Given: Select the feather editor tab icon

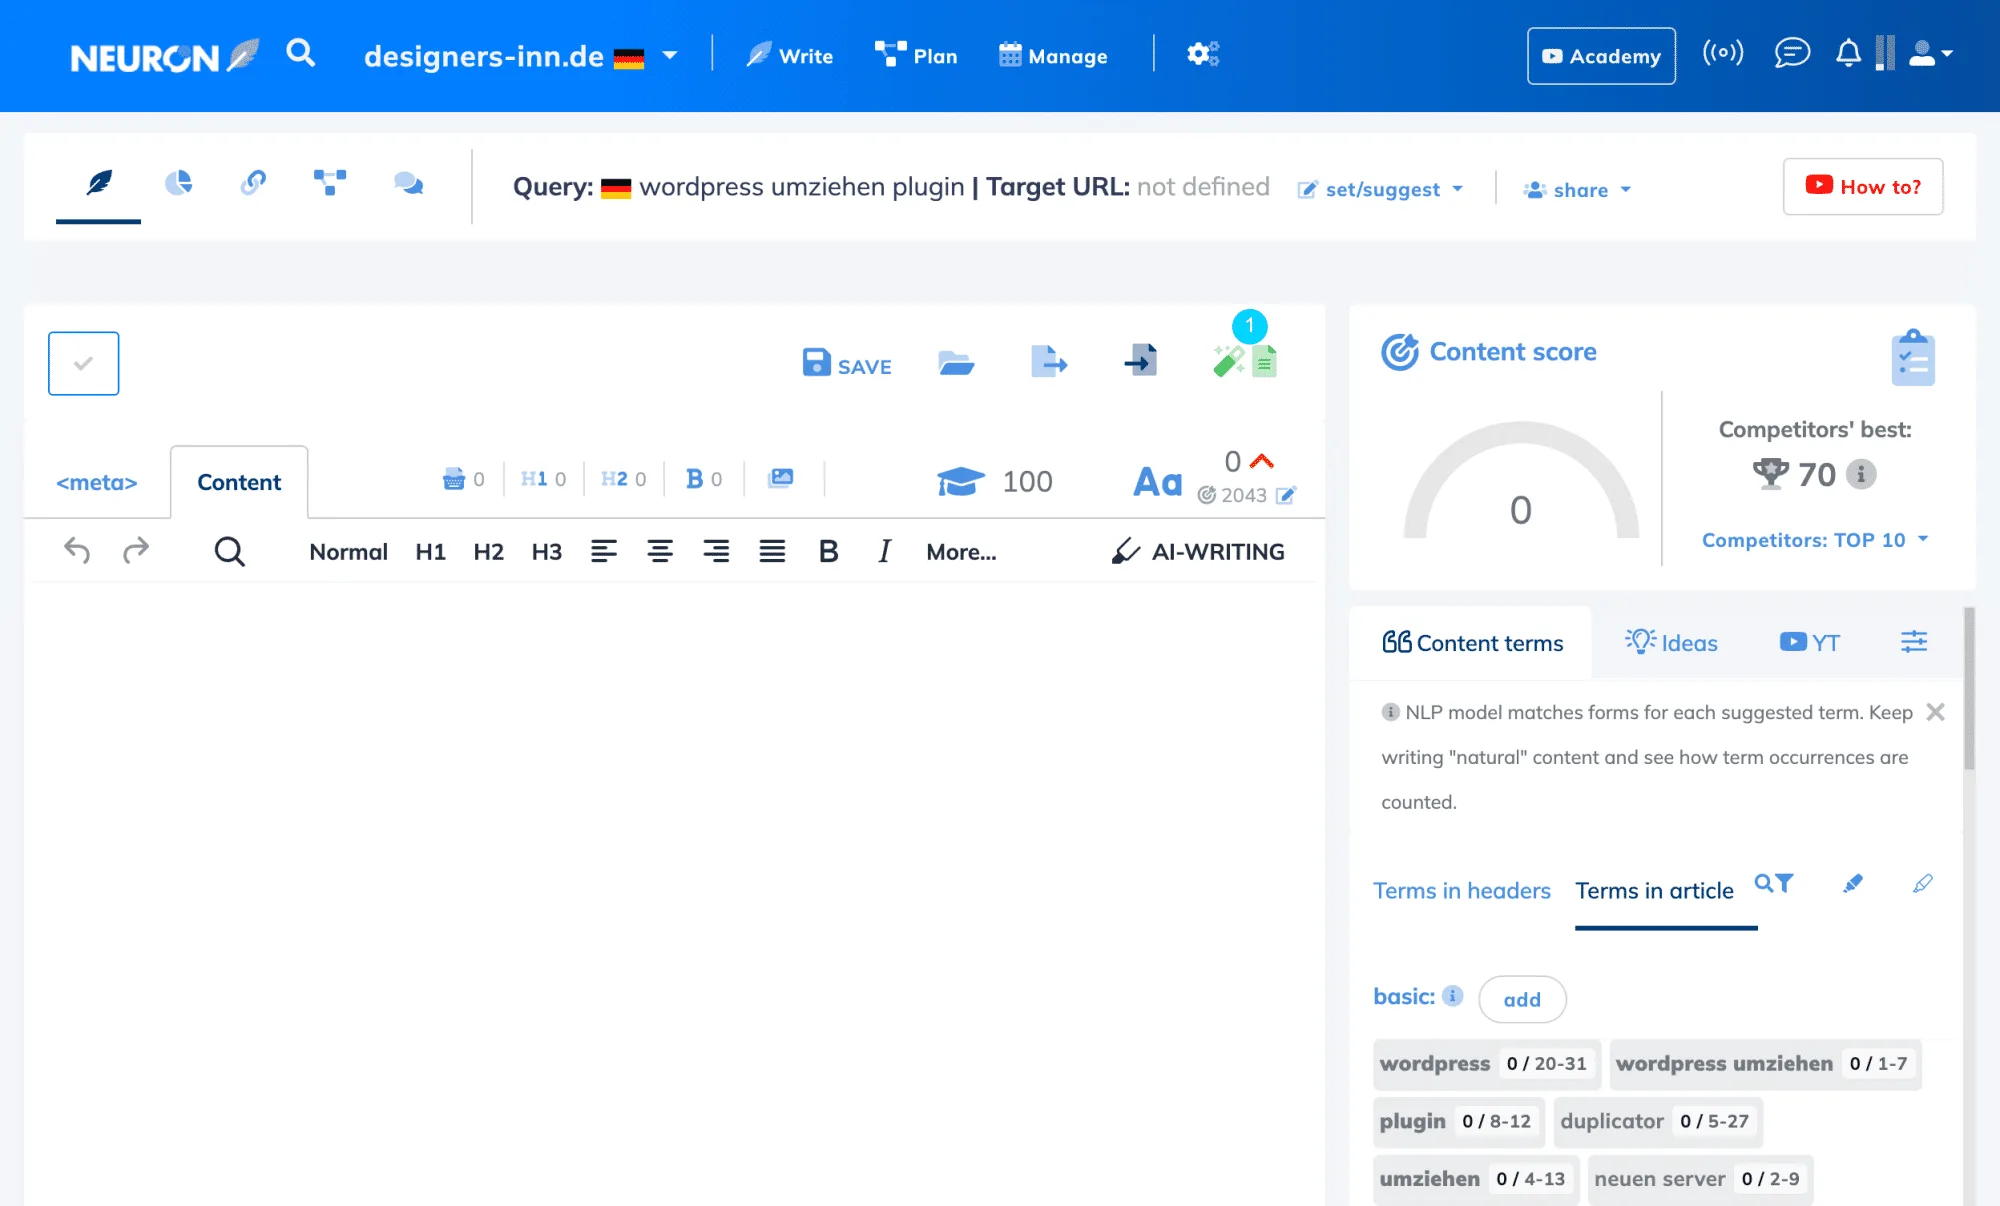Looking at the screenshot, I should coord(99,183).
